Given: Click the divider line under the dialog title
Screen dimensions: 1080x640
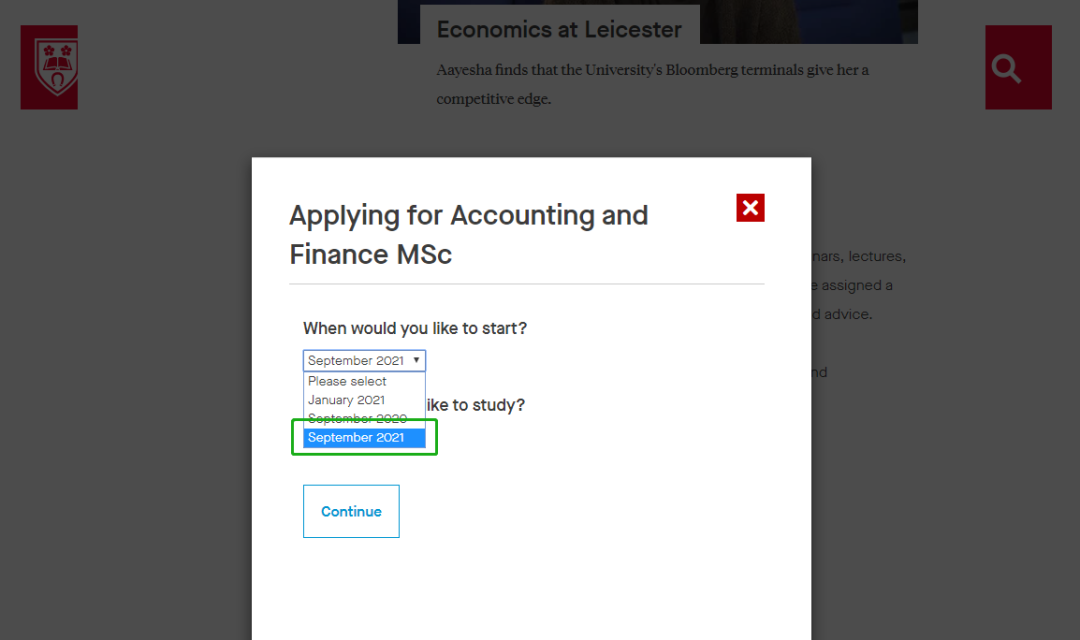Looking at the screenshot, I should (527, 284).
